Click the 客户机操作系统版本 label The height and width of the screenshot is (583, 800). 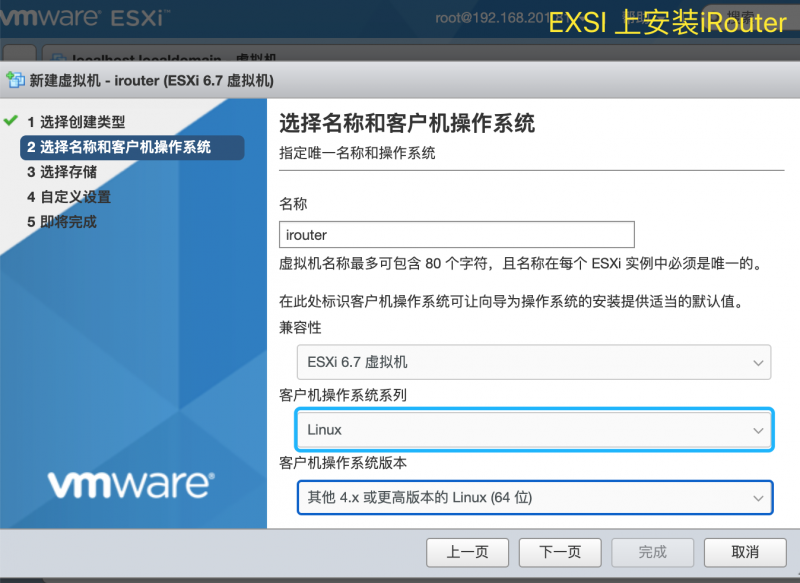(343, 463)
